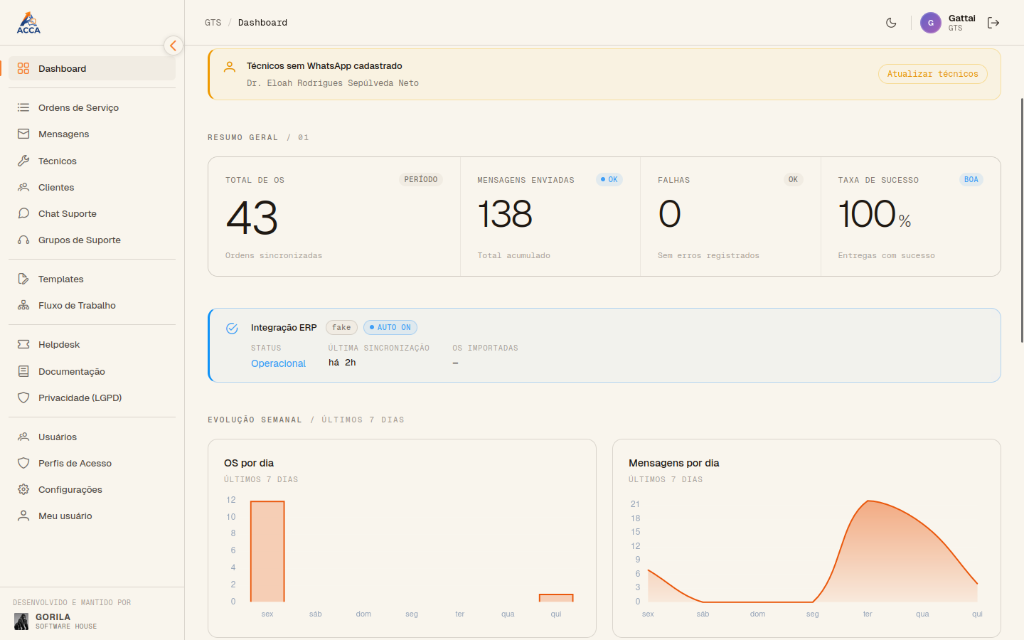Open Helpdesk page

click(92, 344)
